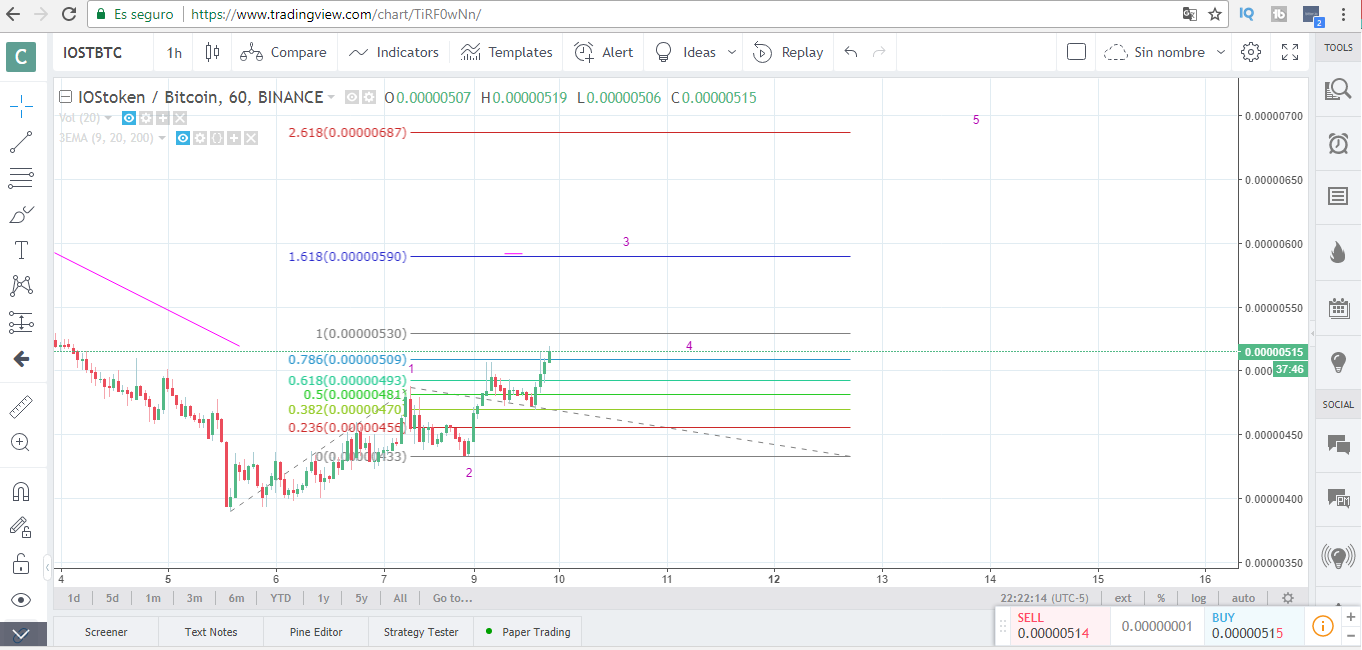Set the date range to 3m
Image resolution: width=1362 pixels, height=650 pixels.
coord(194,598)
